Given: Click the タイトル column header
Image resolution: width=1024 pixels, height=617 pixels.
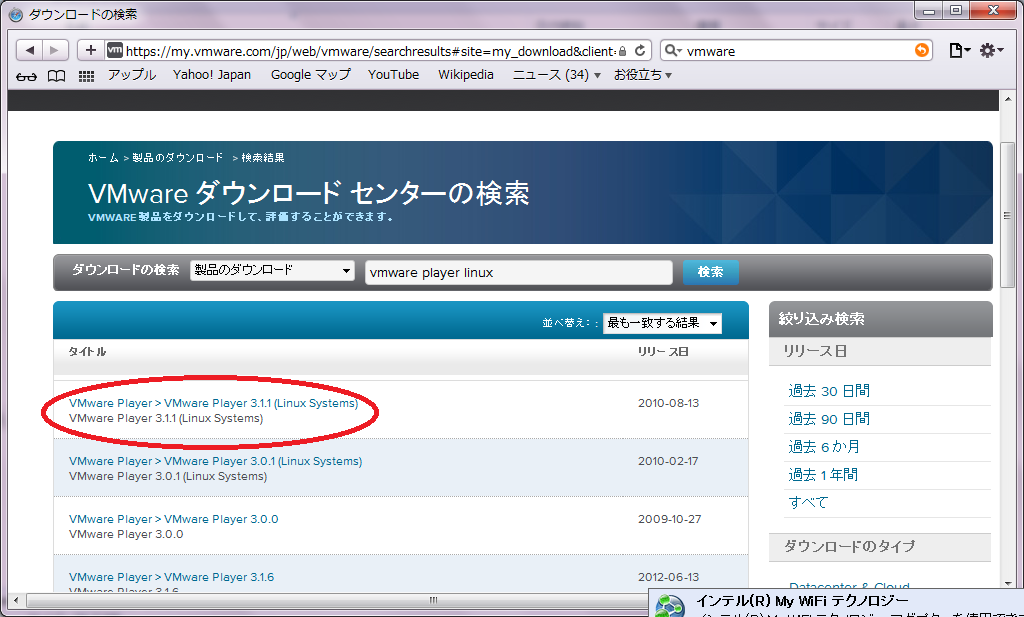Looking at the screenshot, I should pyautogui.click(x=88, y=352).
